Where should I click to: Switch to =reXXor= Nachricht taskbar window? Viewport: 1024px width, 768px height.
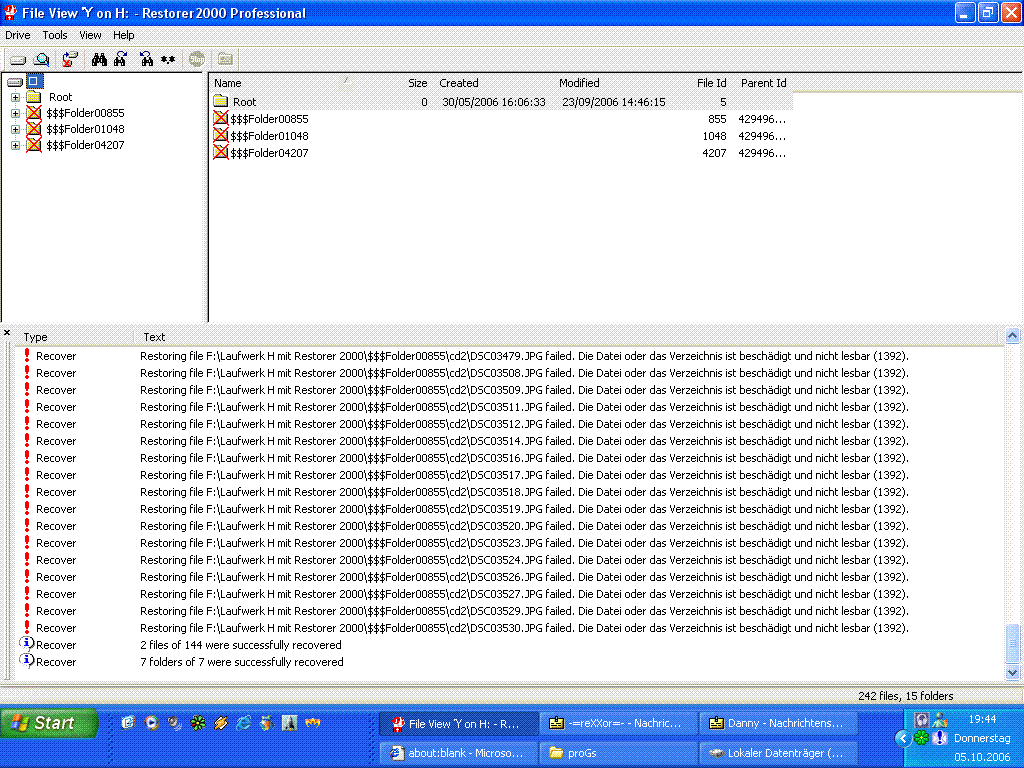pos(618,724)
